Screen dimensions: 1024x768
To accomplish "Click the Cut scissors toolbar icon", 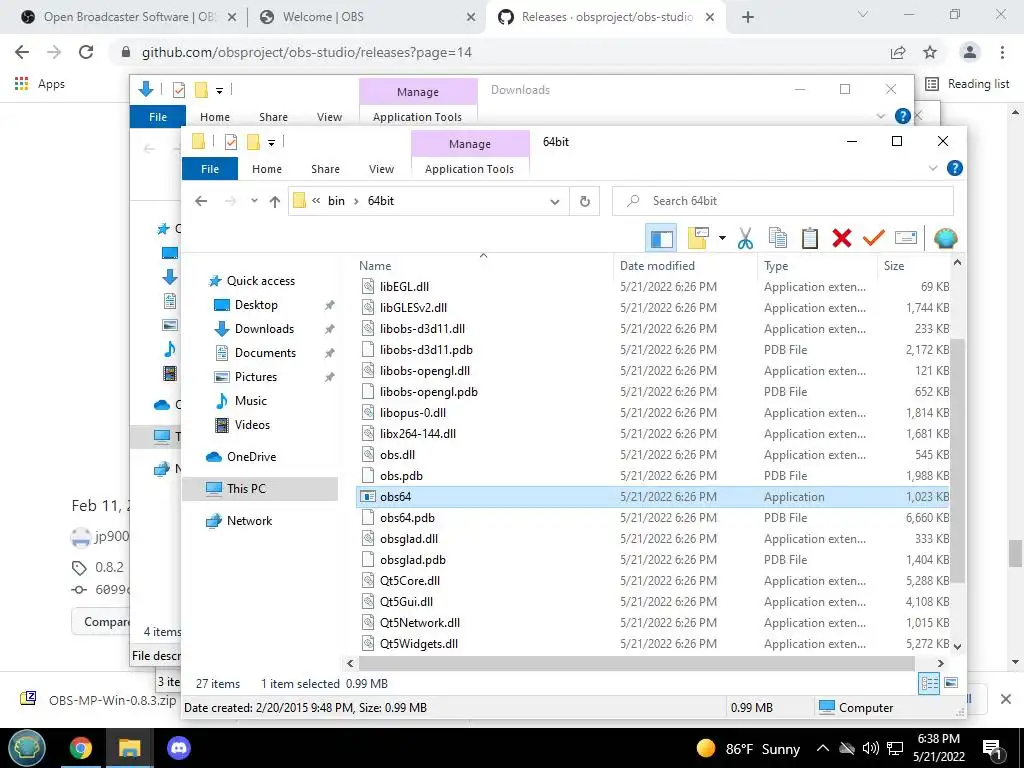I will [745, 238].
